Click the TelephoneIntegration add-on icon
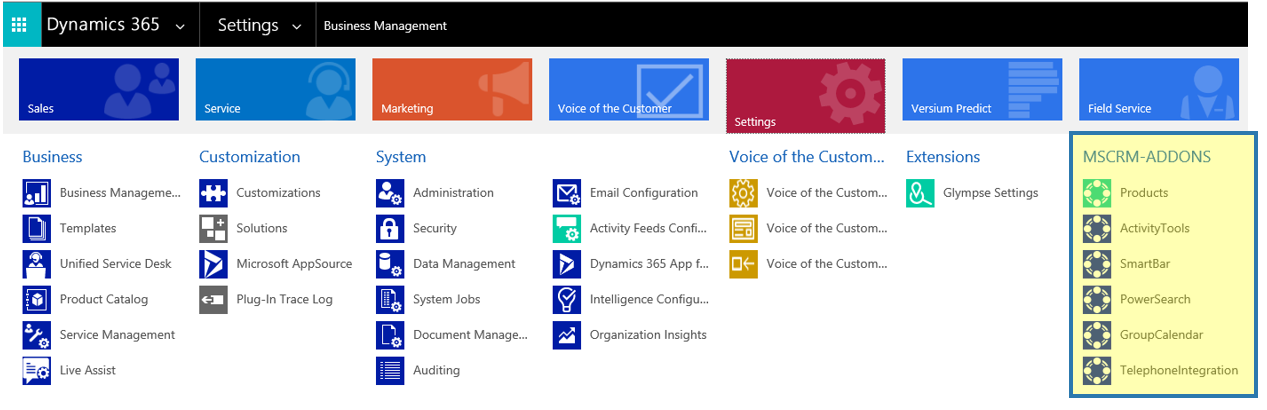The height and width of the screenshot is (410, 1267). tap(1097, 370)
